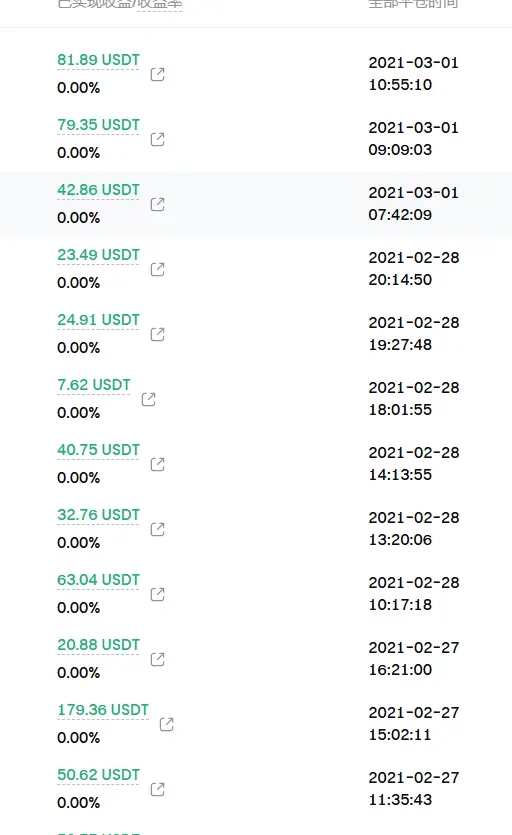Share the 63.04 USDT profit record
512x835 pixels.
(158, 594)
